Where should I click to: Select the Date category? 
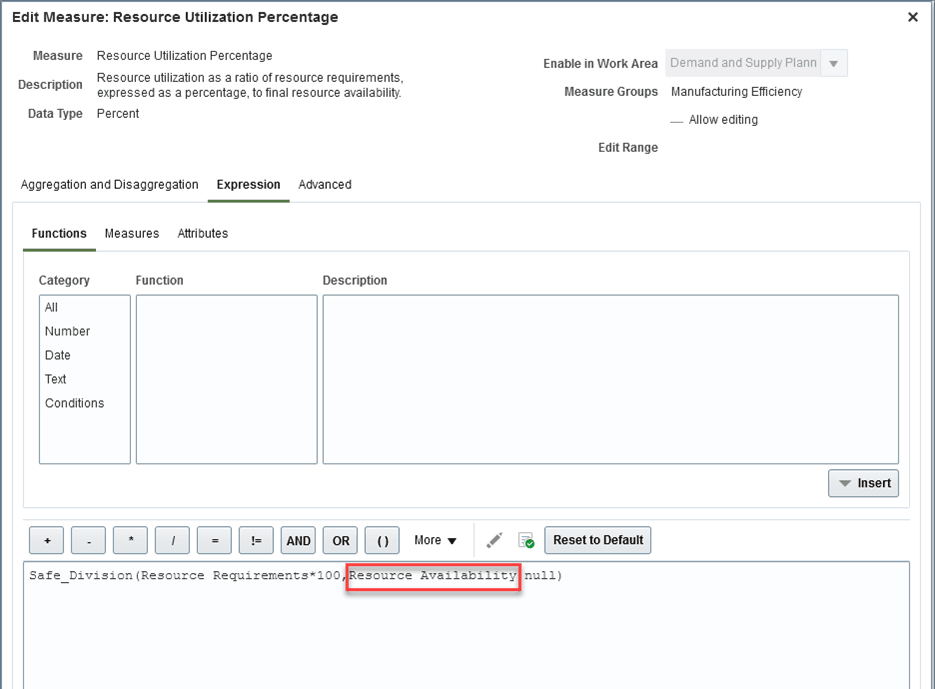[x=57, y=355]
